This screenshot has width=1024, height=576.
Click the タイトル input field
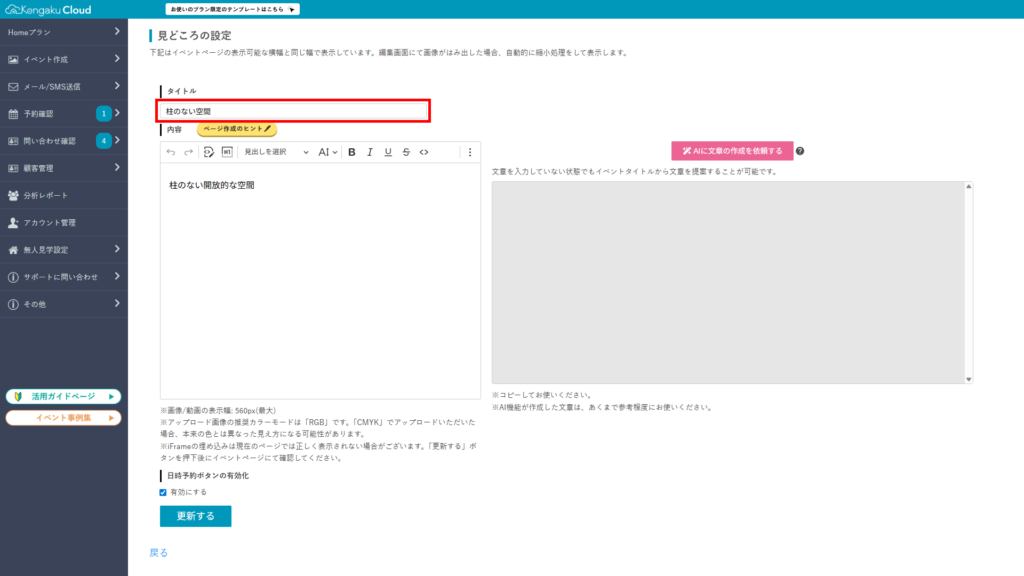point(293,111)
